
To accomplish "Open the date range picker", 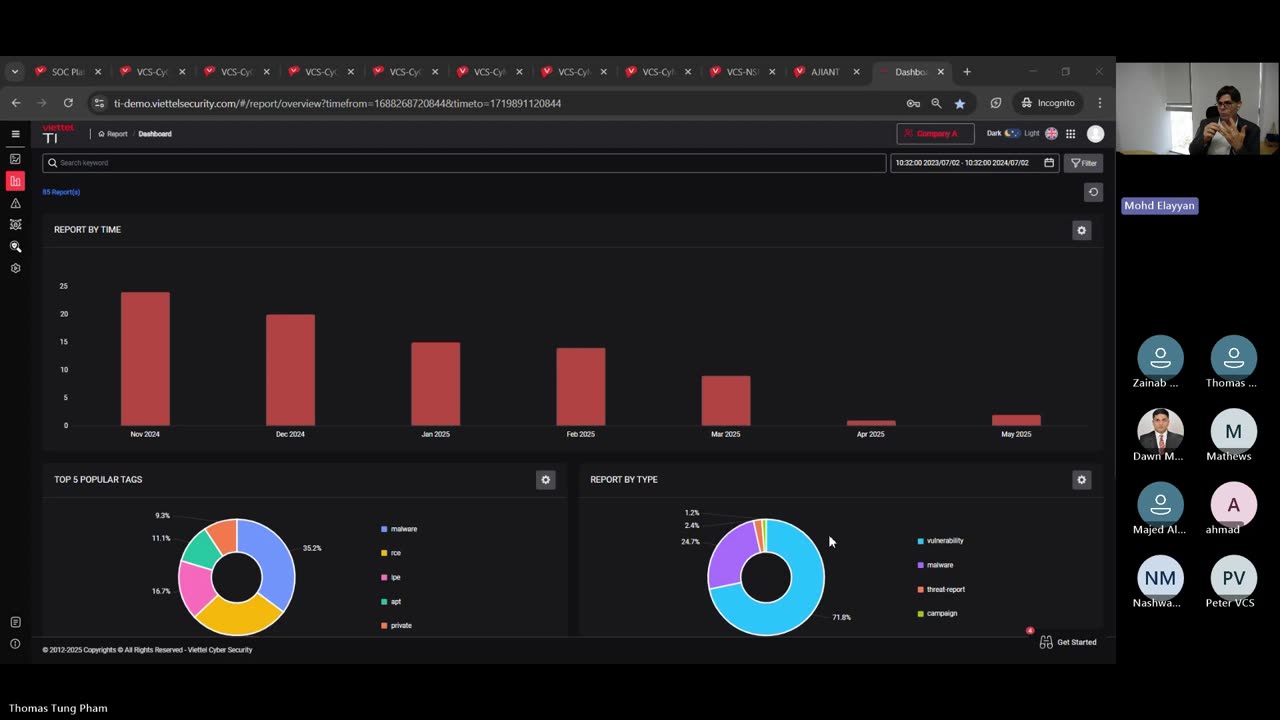I will [x=974, y=163].
